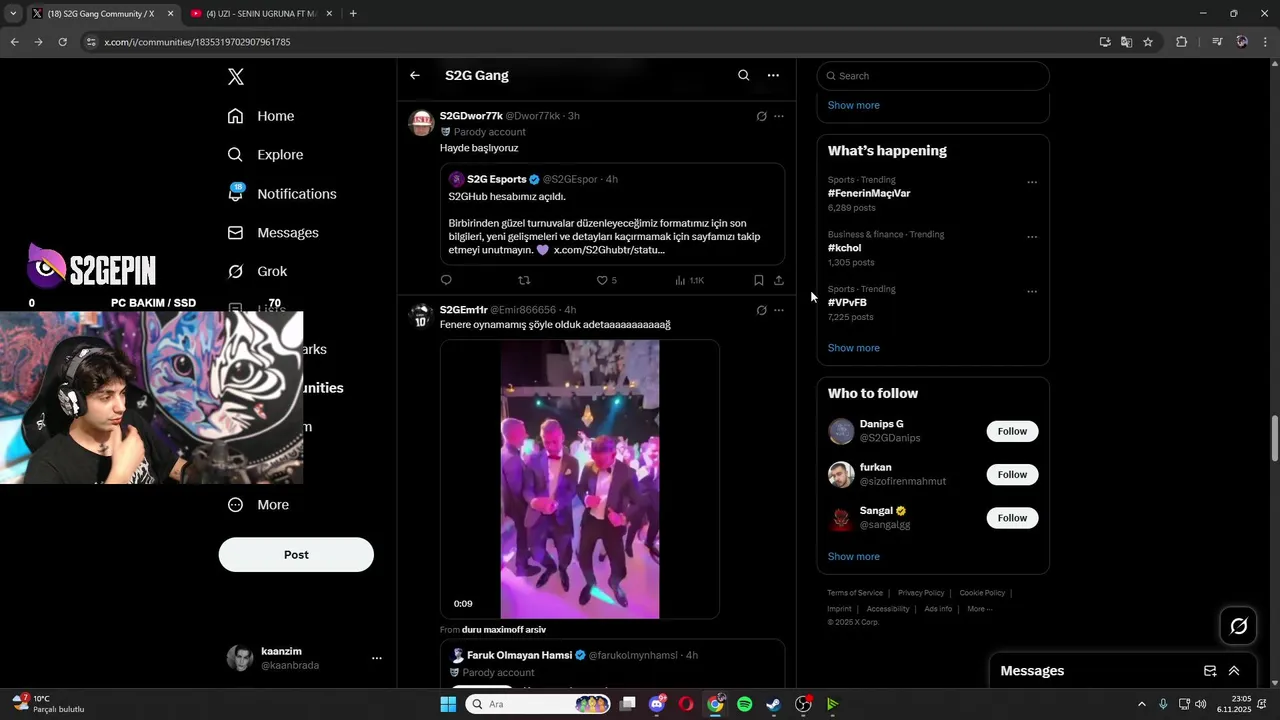Image resolution: width=1280 pixels, height=720 pixels.
Task: Open Privacy Policy footer link
Action: click(x=921, y=593)
